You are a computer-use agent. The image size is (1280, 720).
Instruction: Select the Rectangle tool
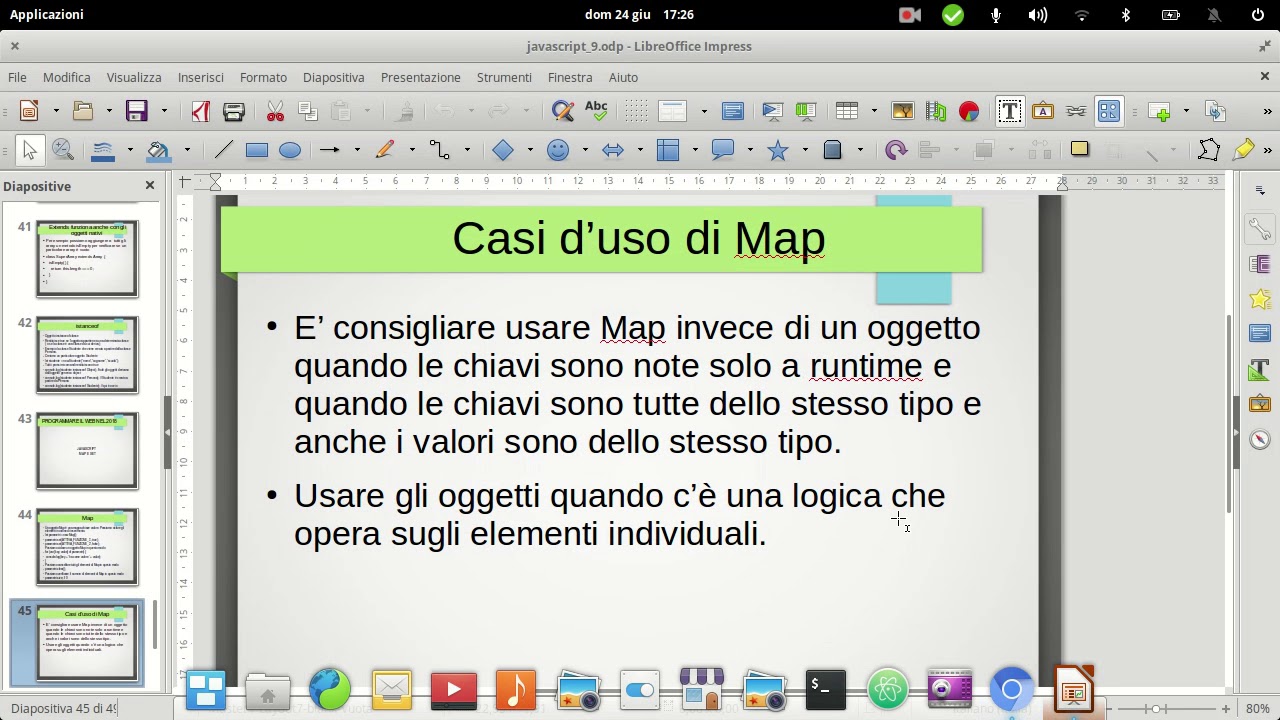[x=257, y=150]
